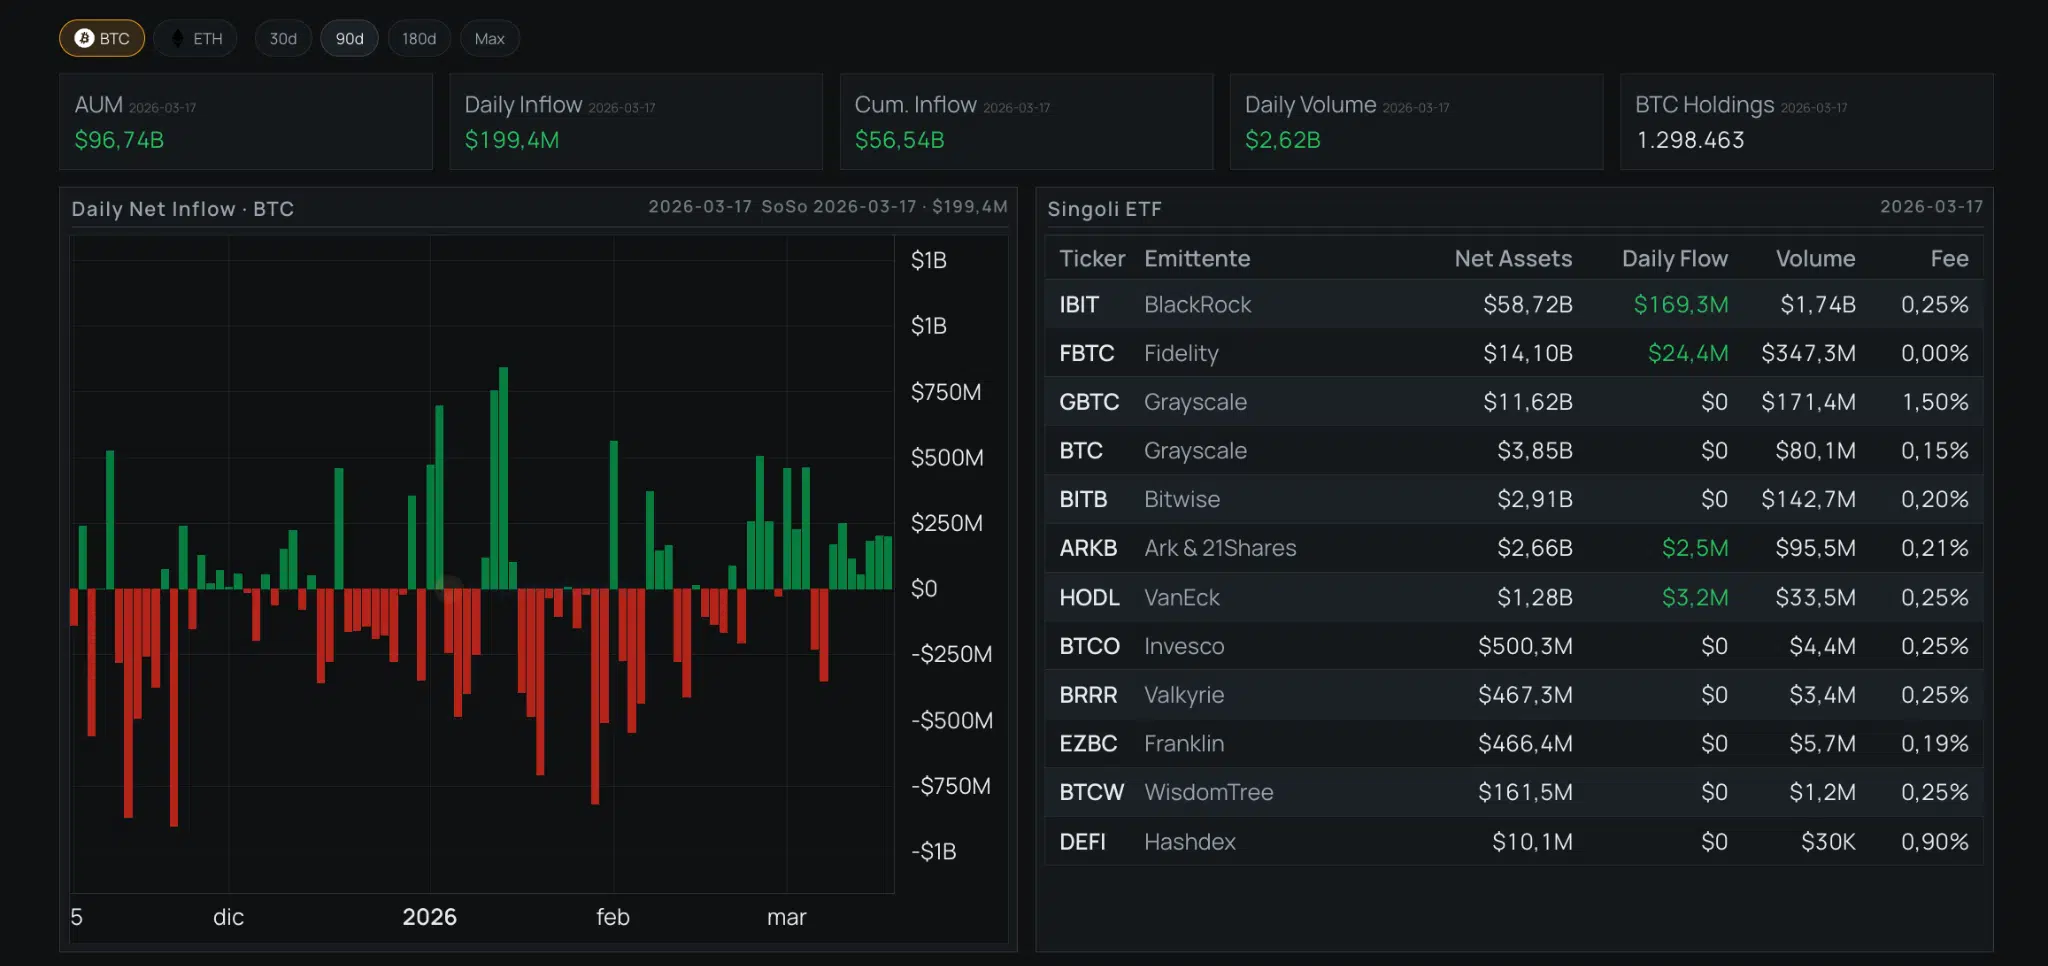Sort by the Volume column header
This screenshot has width=2048, height=966.
coord(1814,258)
